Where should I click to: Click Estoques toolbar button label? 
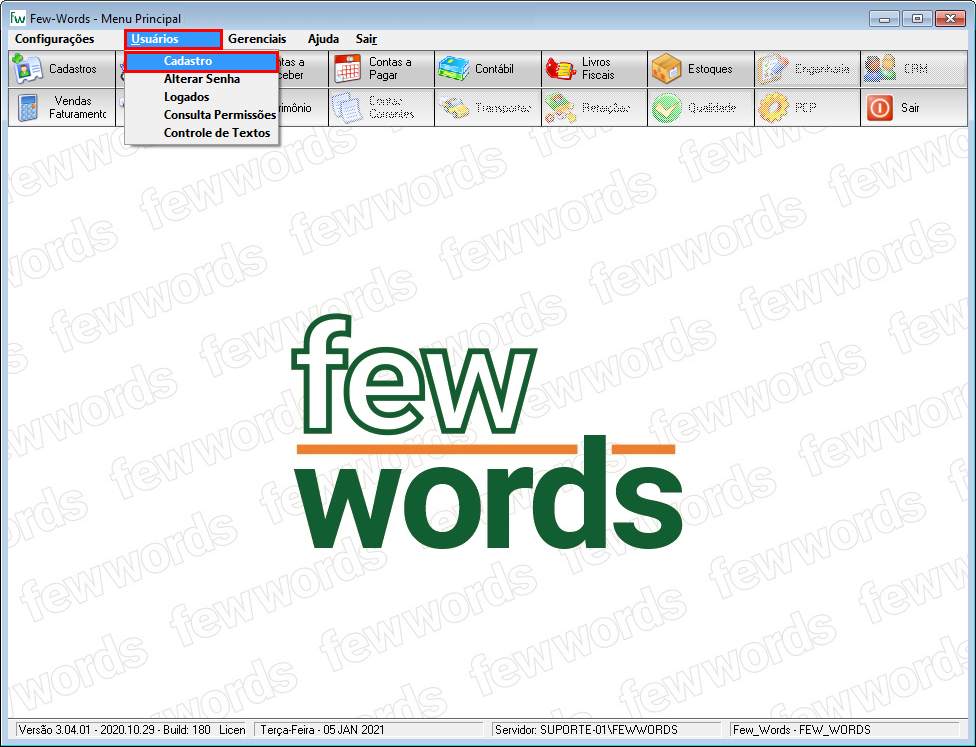710,68
